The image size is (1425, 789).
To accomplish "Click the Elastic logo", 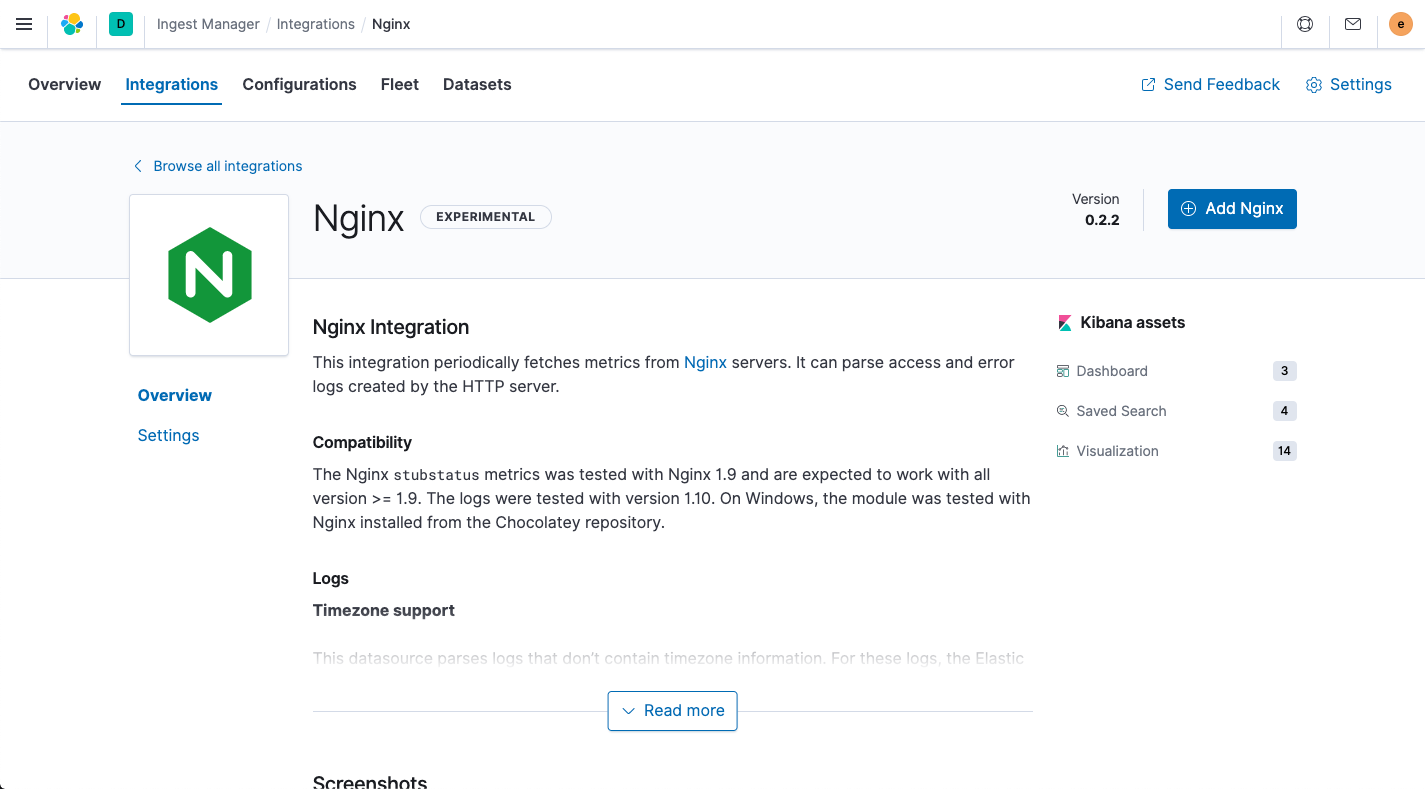I will [71, 24].
